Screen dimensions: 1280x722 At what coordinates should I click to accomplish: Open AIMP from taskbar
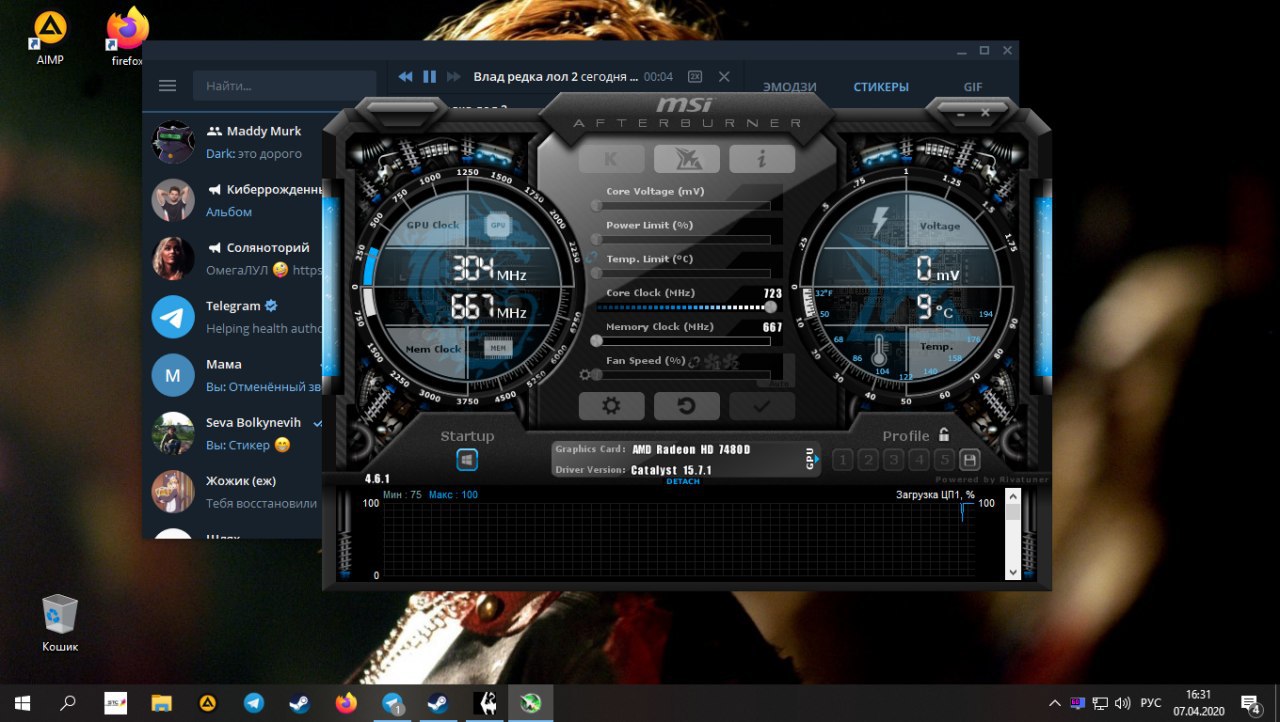coord(208,703)
